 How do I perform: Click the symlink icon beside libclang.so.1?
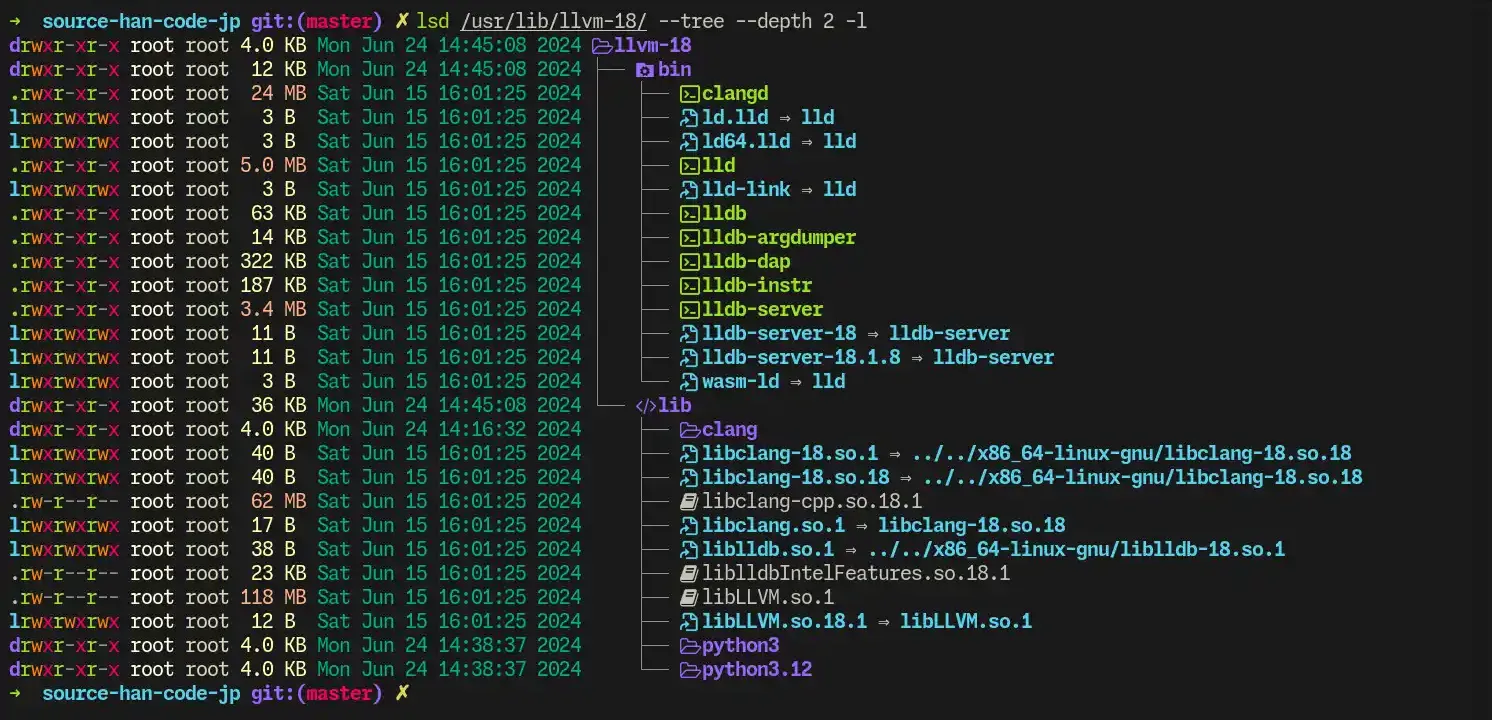pyautogui.click(x=689, y=525)
